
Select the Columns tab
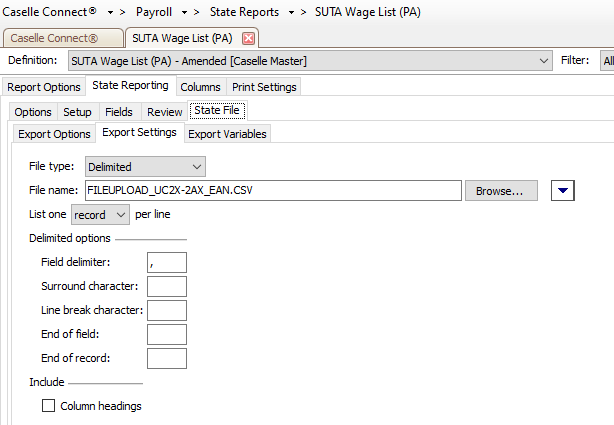pos(200,87)
